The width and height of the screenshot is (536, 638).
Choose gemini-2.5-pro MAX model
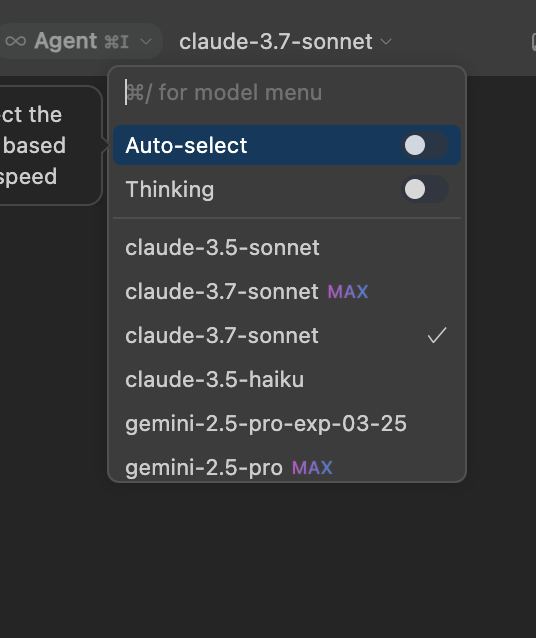287,467
